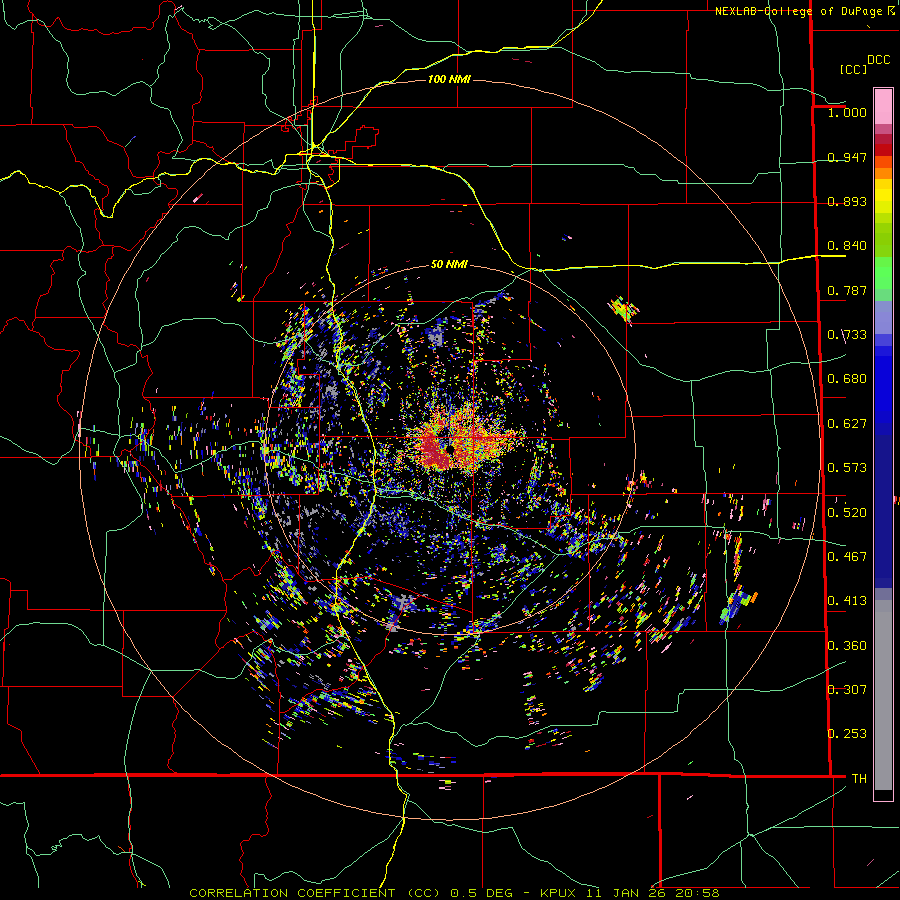The width and height of the screenshot is (900, 900).
Task: Click the 0.307 scale value
Action: (x=847, y=689)
